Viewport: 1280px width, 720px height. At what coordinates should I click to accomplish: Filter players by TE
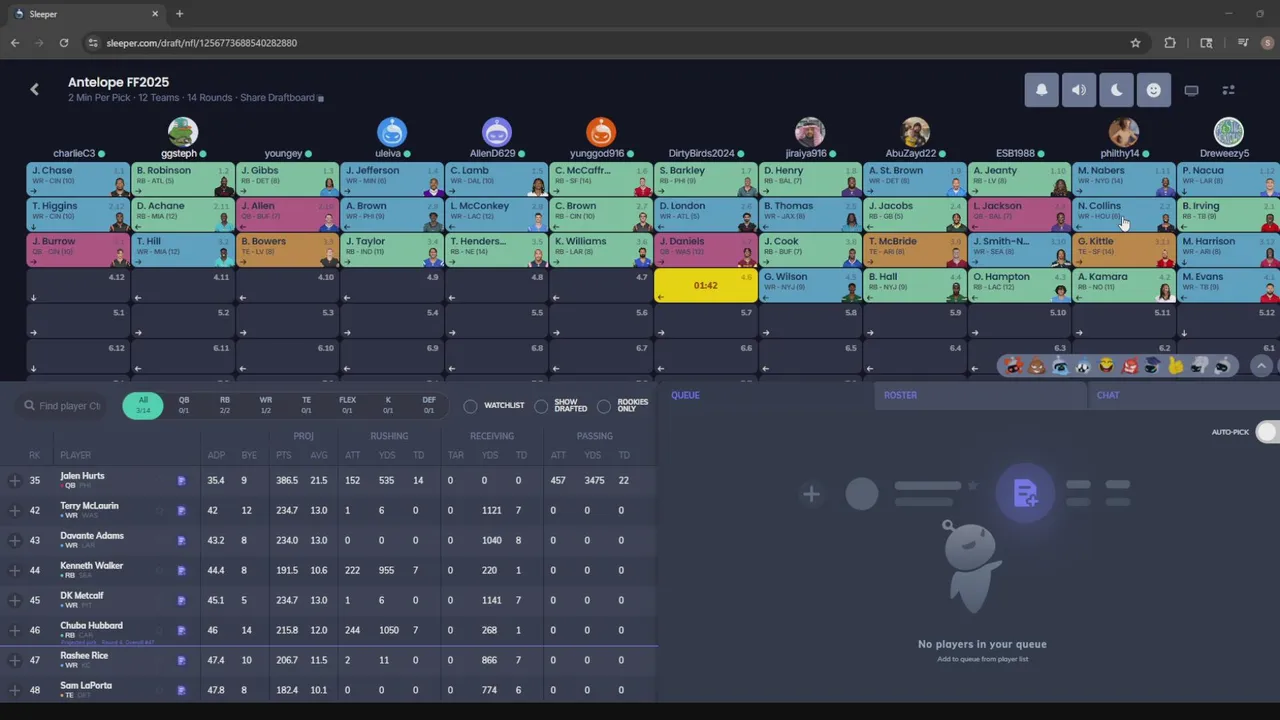306,405
